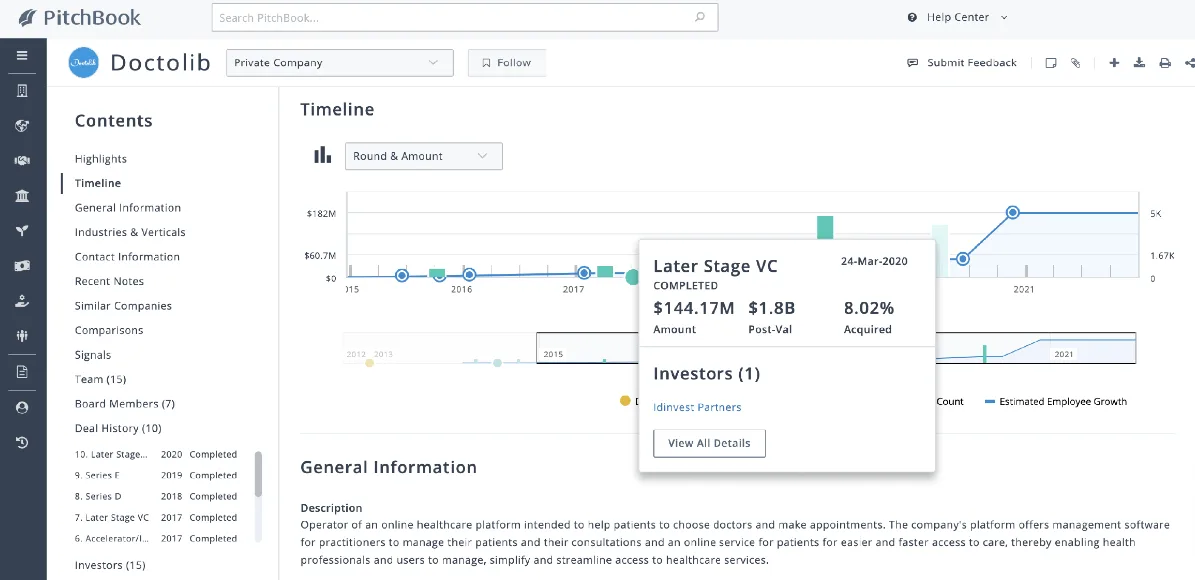Add a note with sticky note icon
The image size is (1195, 580).
(x=1051, y=62)
